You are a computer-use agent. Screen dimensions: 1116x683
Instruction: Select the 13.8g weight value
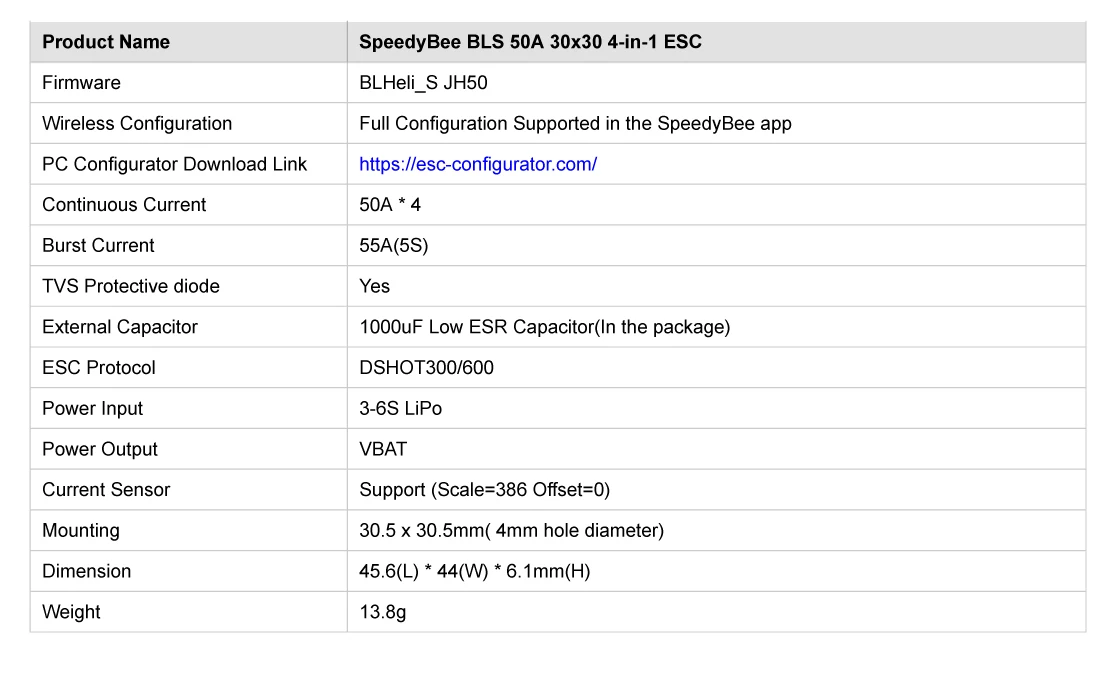coord(382,612)
